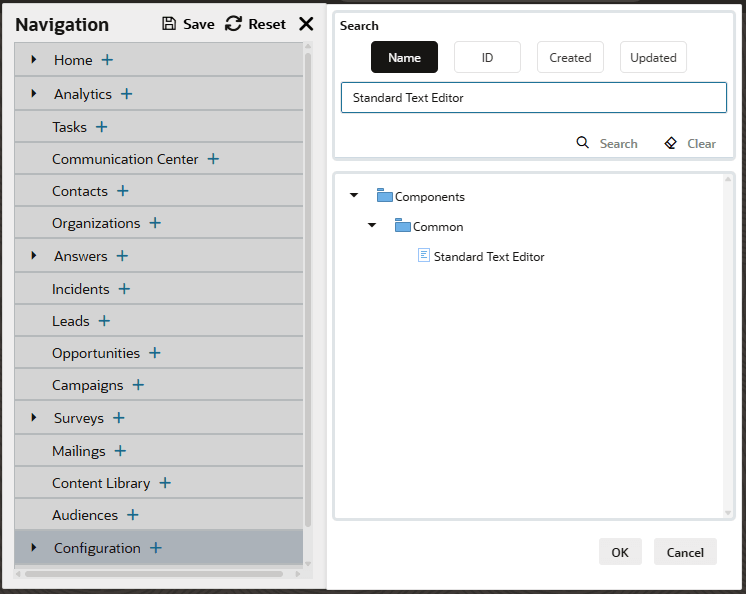Open the Campaigns navigation item
746x594 pixels.
(88, 386)
